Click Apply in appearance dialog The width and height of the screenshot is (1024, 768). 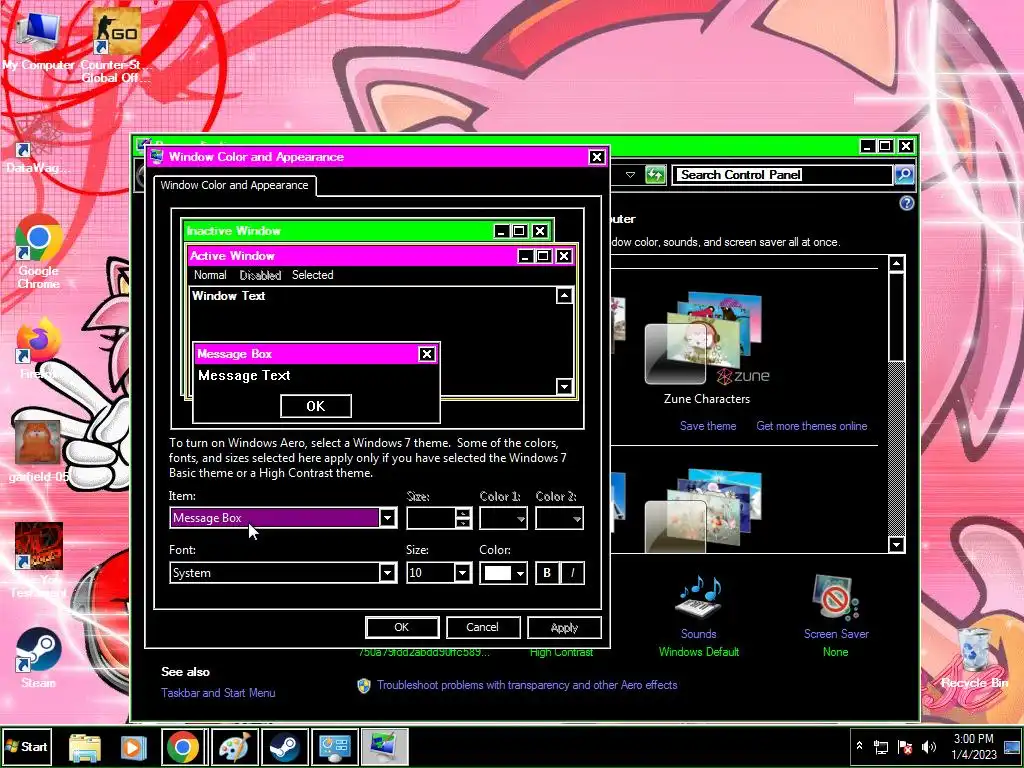click(564, 627)
